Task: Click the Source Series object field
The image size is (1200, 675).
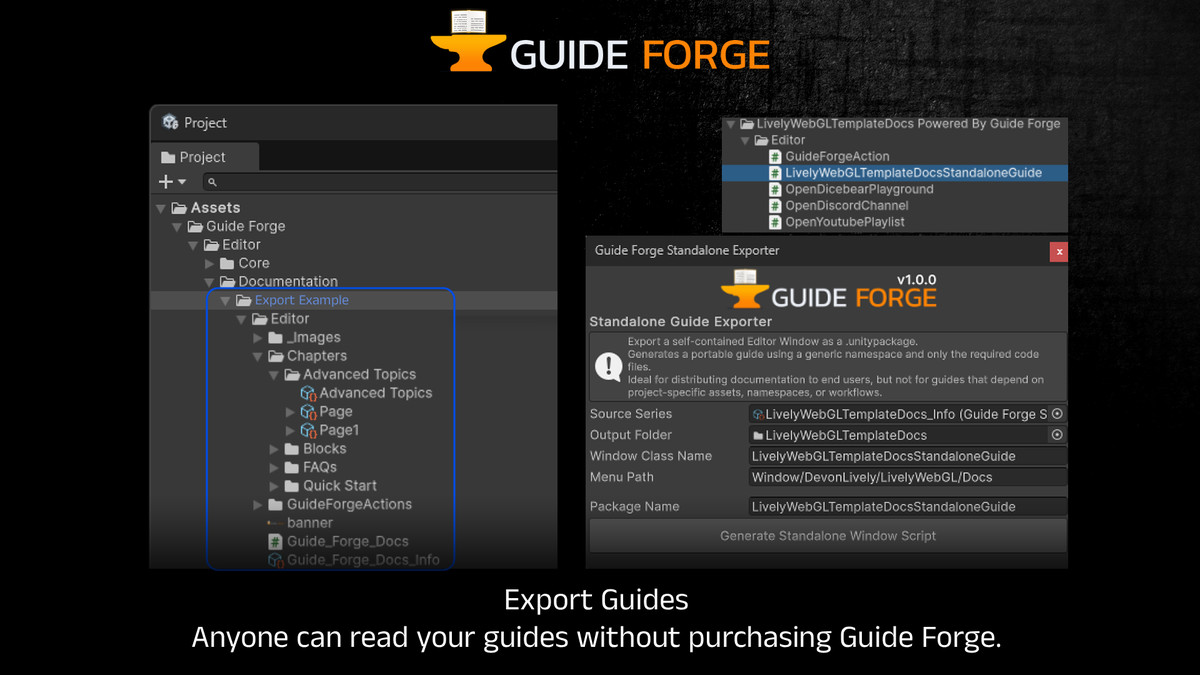Action: (x=908, y=414)
